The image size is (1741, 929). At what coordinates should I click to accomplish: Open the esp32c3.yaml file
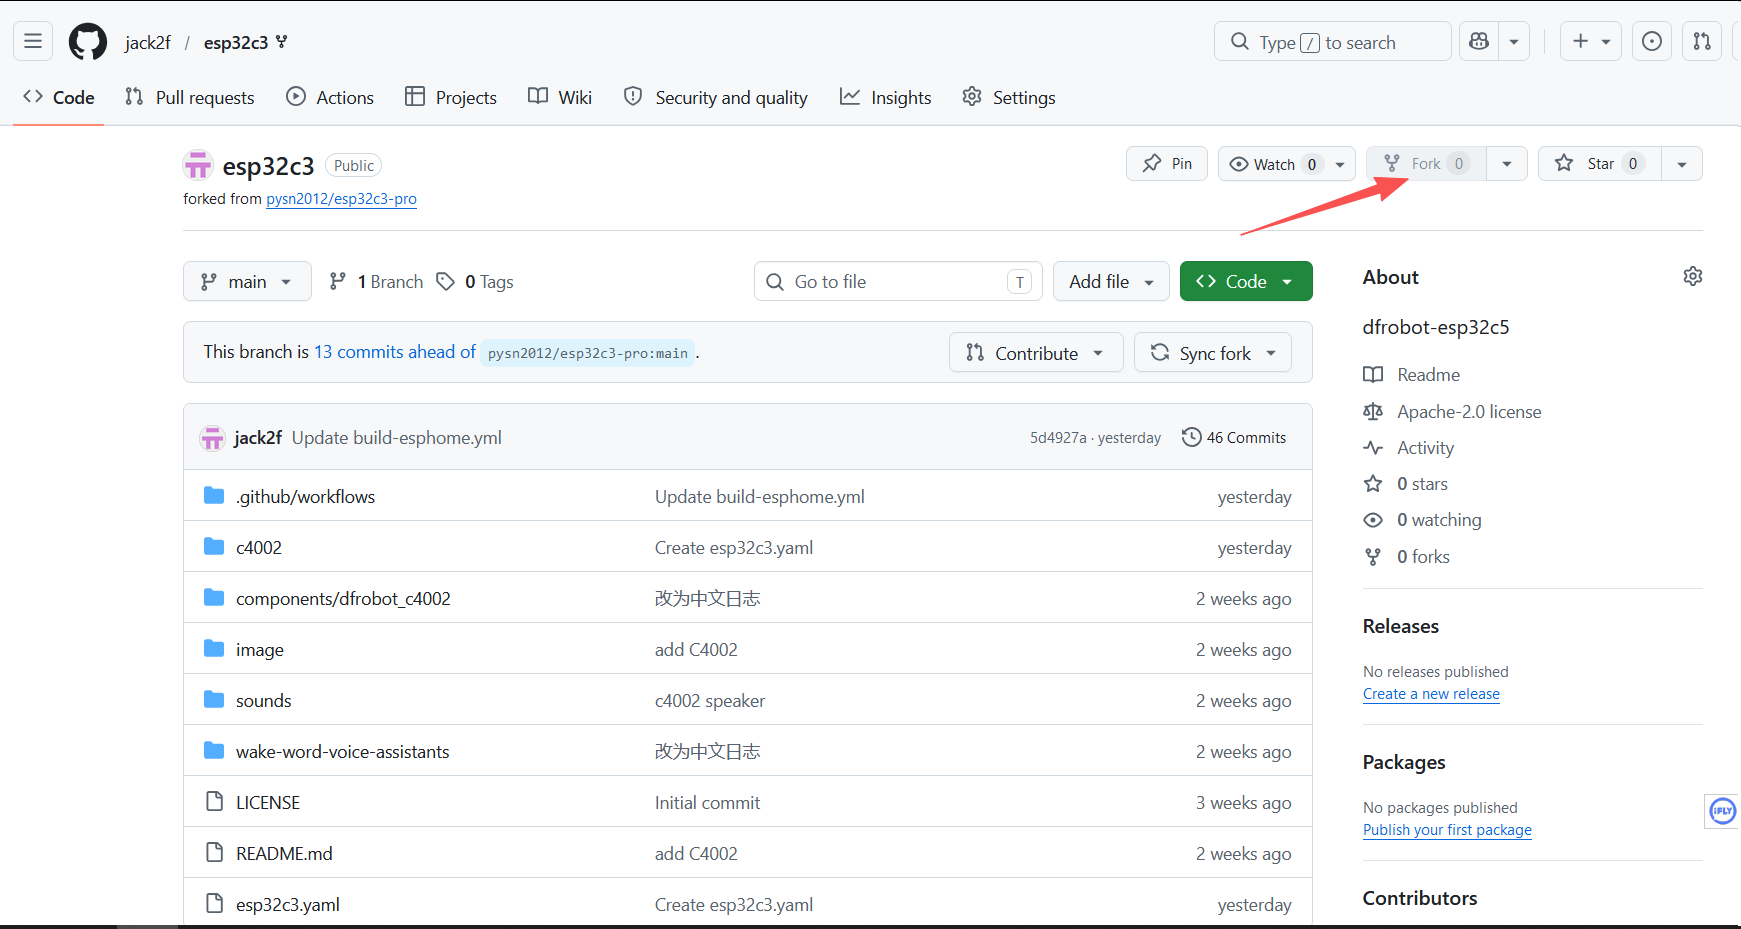288,905
